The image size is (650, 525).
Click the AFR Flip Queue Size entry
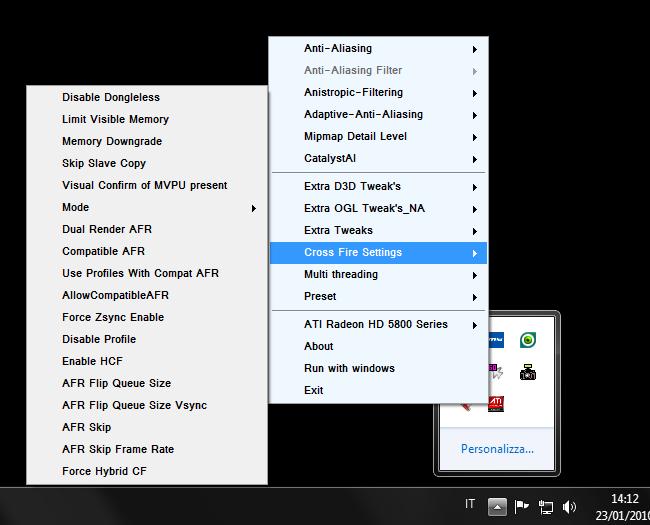click(x=147, y=383)
